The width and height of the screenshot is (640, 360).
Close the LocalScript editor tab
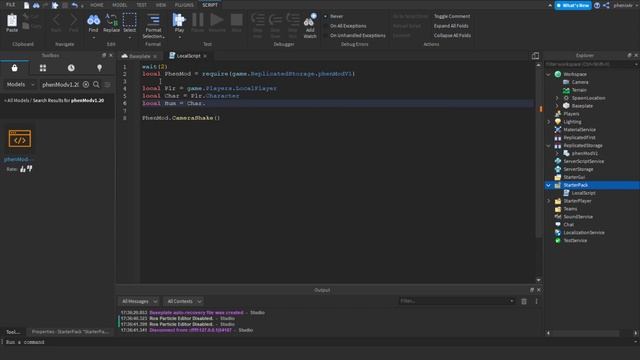point(205,56)
